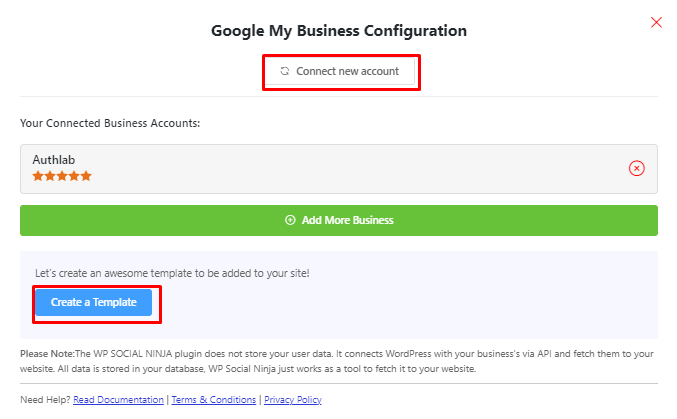Select the Authlab business name
This screenshot has width=677, height=419.
(54, 159)
